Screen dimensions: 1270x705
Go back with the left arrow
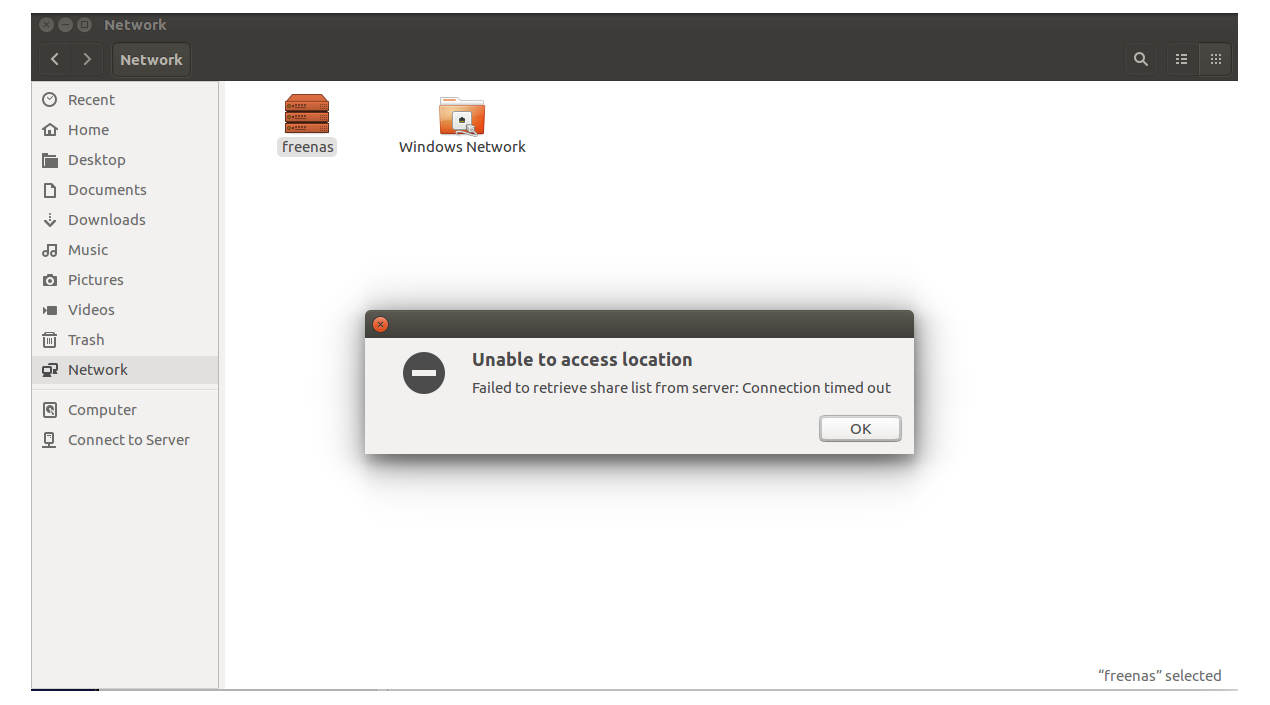point(55,59)
